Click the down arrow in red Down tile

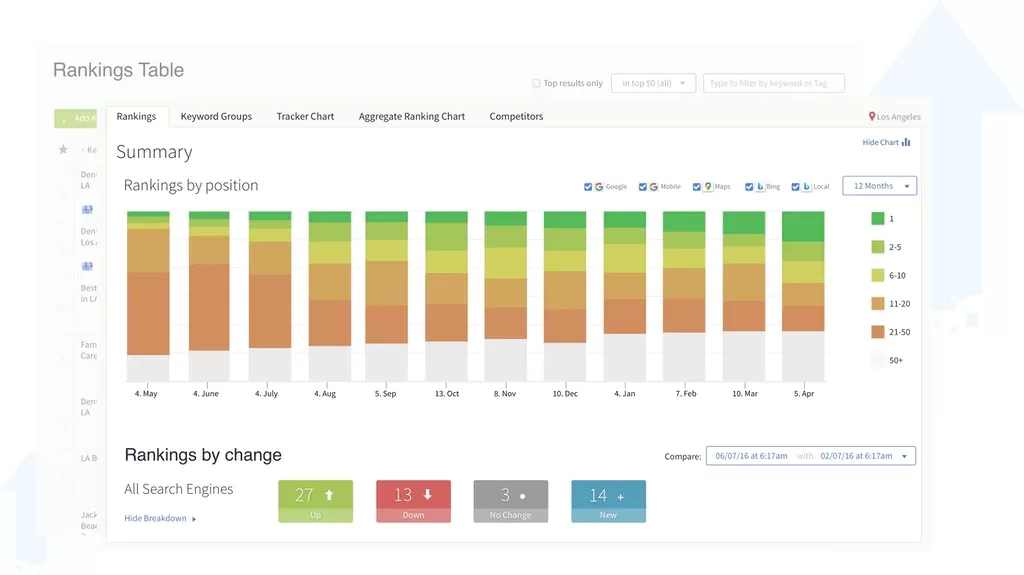(428, 495)
